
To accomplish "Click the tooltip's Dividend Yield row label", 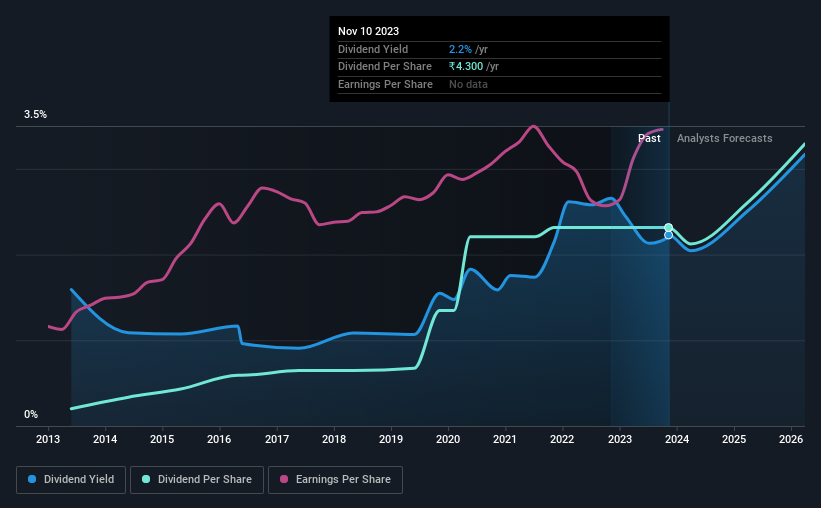I will click(x=373, y=49).
